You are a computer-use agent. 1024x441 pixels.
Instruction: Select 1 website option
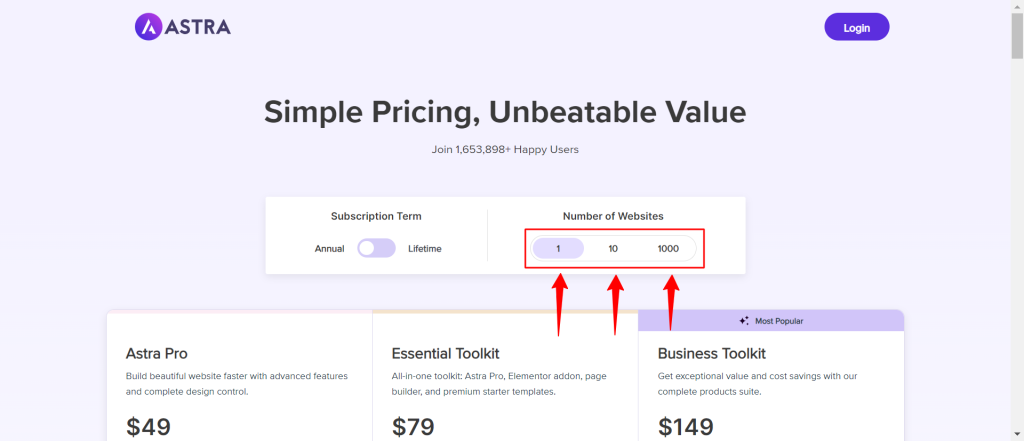click(558, 248)
